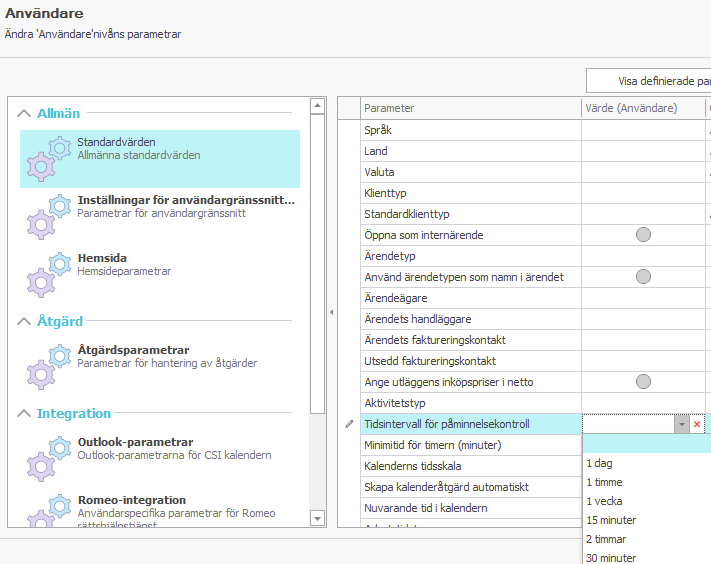
Task: Collapse the Allmän section
Action: pyautogui.click(x=25, y=114)
